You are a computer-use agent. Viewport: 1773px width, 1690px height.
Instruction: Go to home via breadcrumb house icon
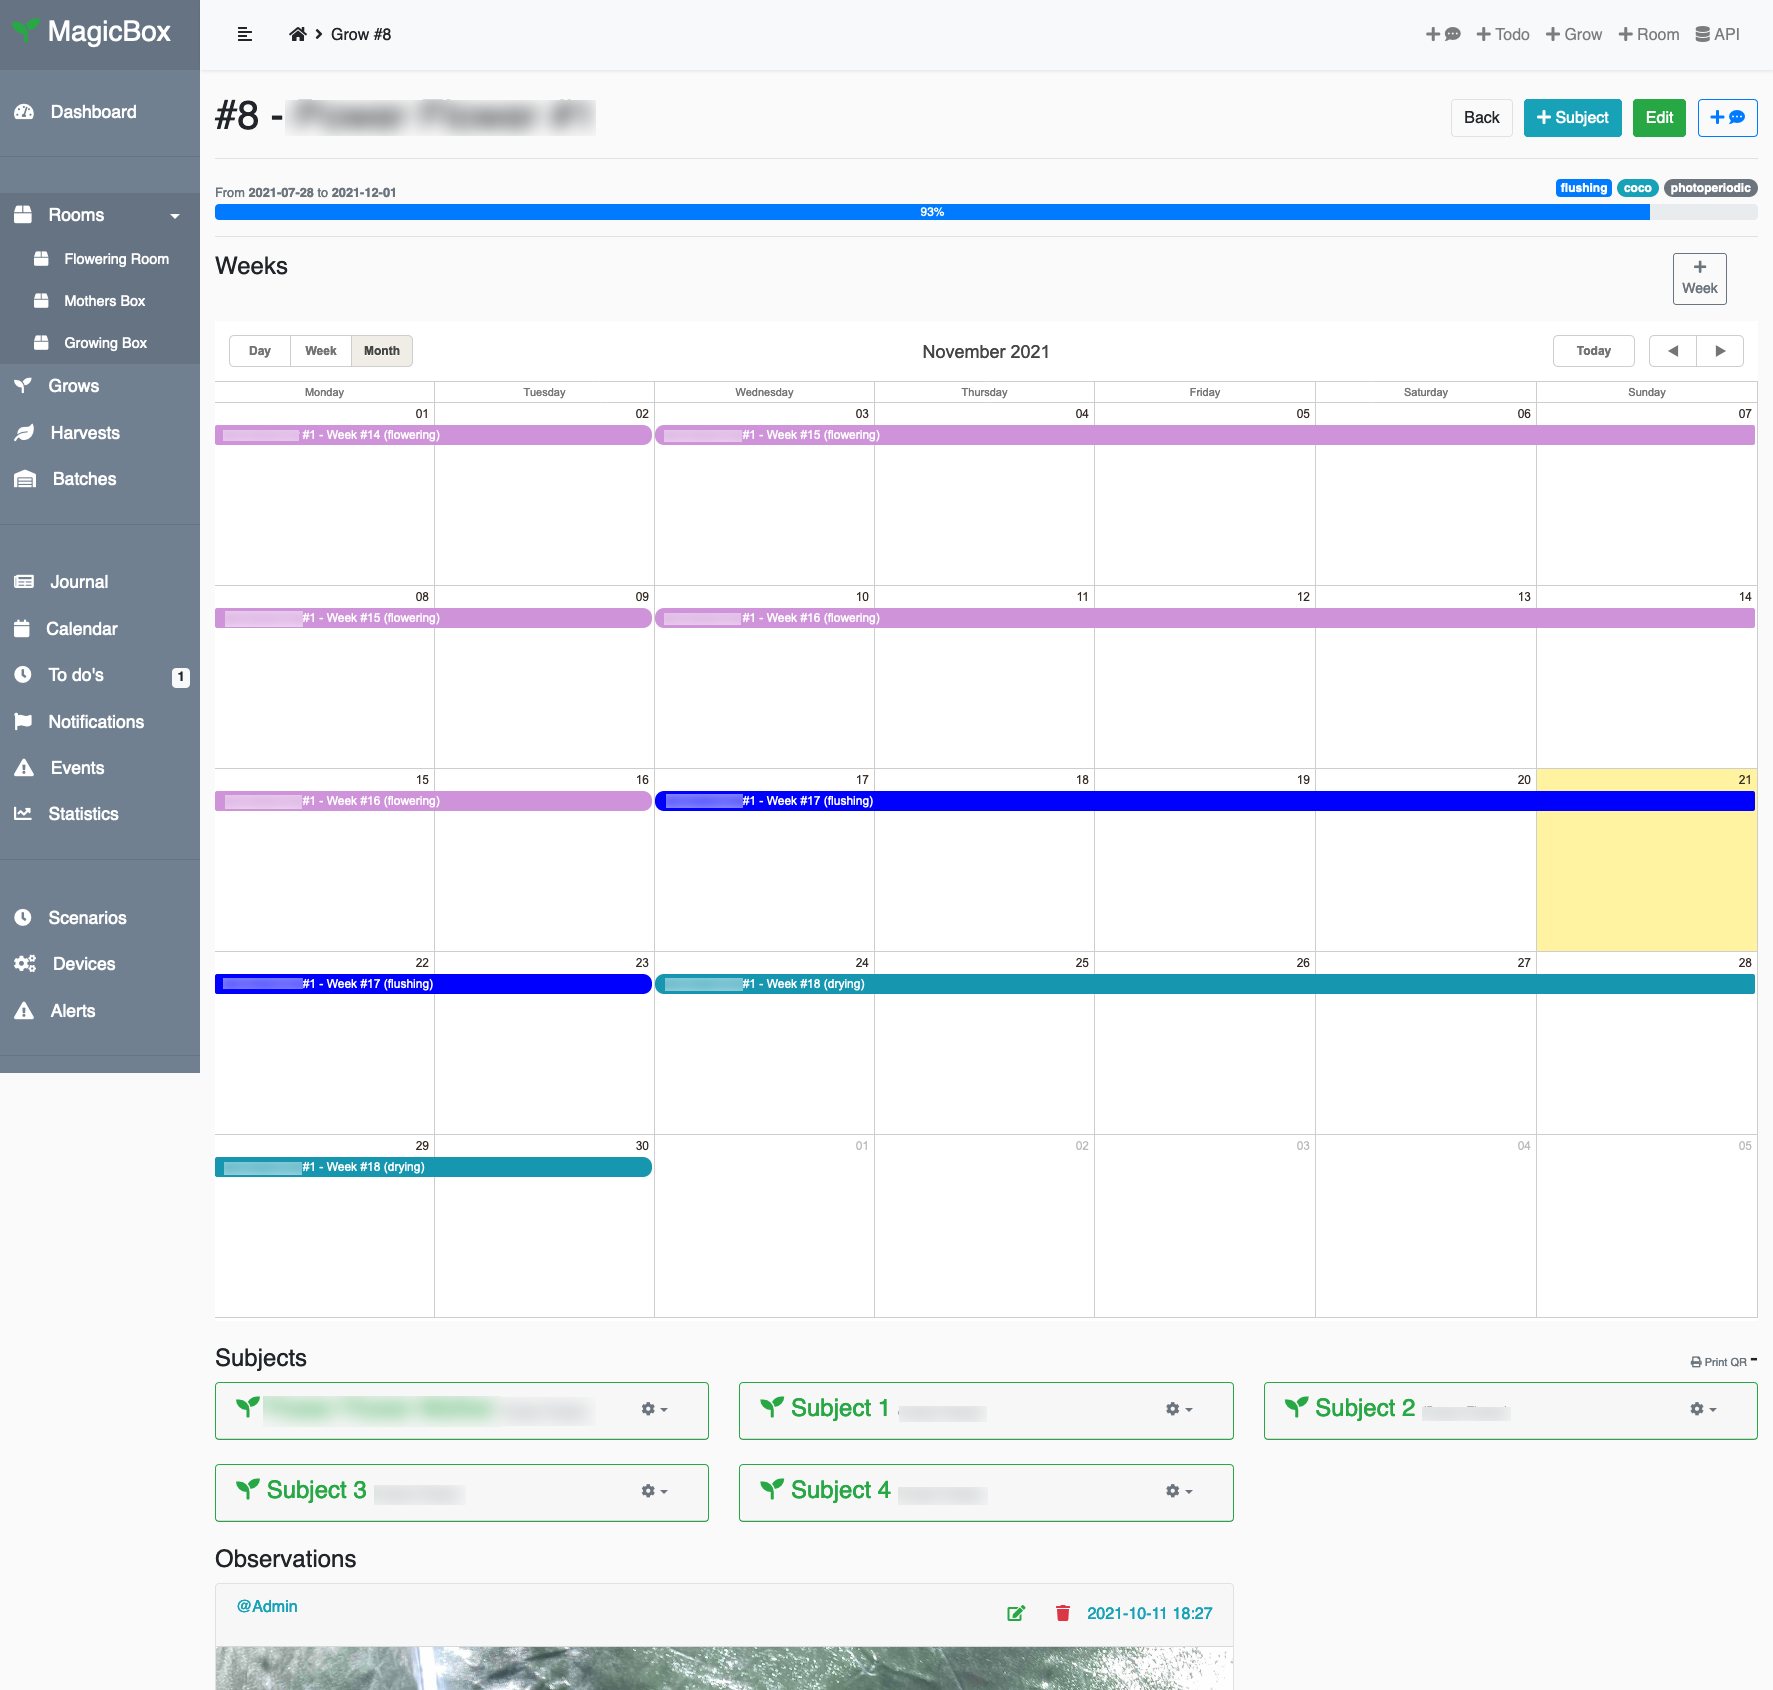coord(297,34)
